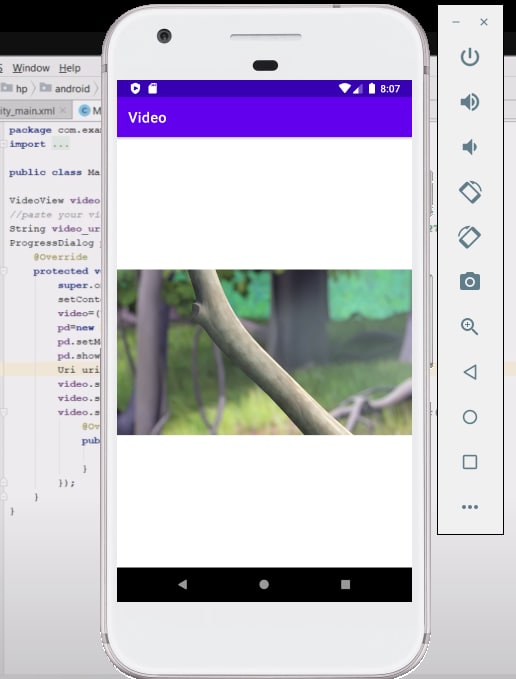Take an emulator screenshot with the camera icon
This screenshot has width=516, height=679.
pyautogui.click(x=470, y=282)
